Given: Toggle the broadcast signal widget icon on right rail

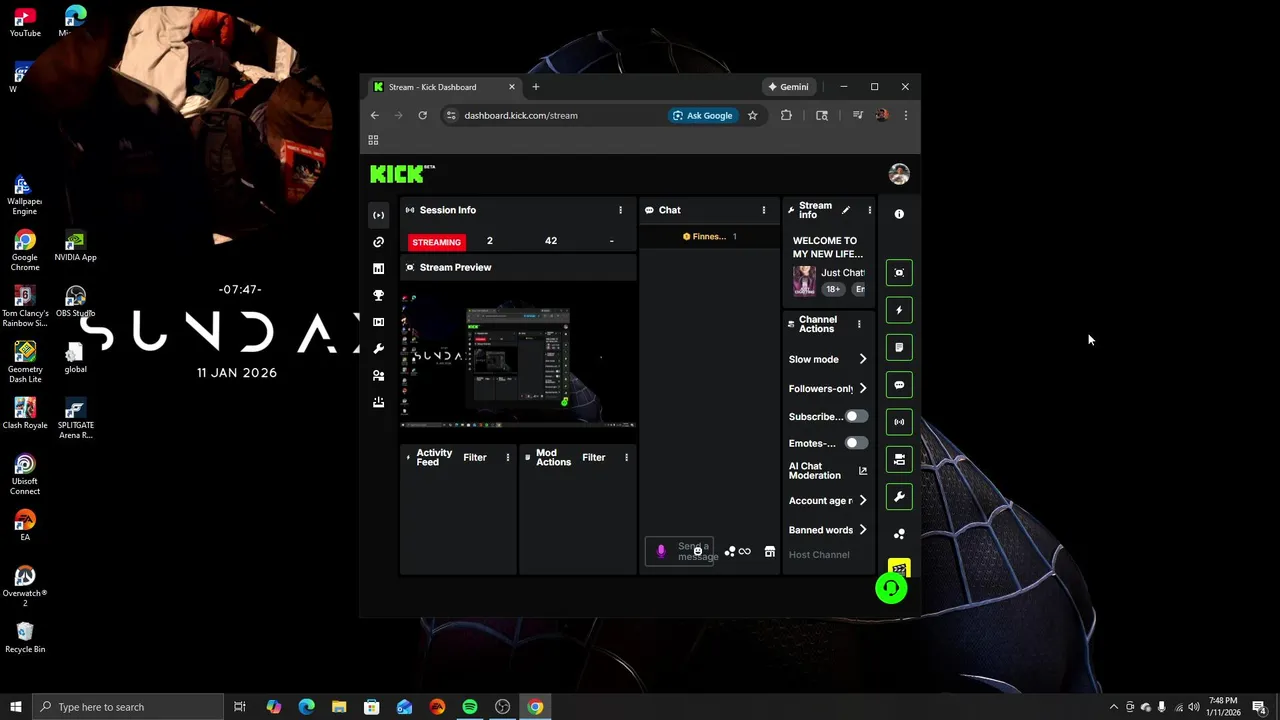Looking at the screenshot, I should click(x=899, y=422).
